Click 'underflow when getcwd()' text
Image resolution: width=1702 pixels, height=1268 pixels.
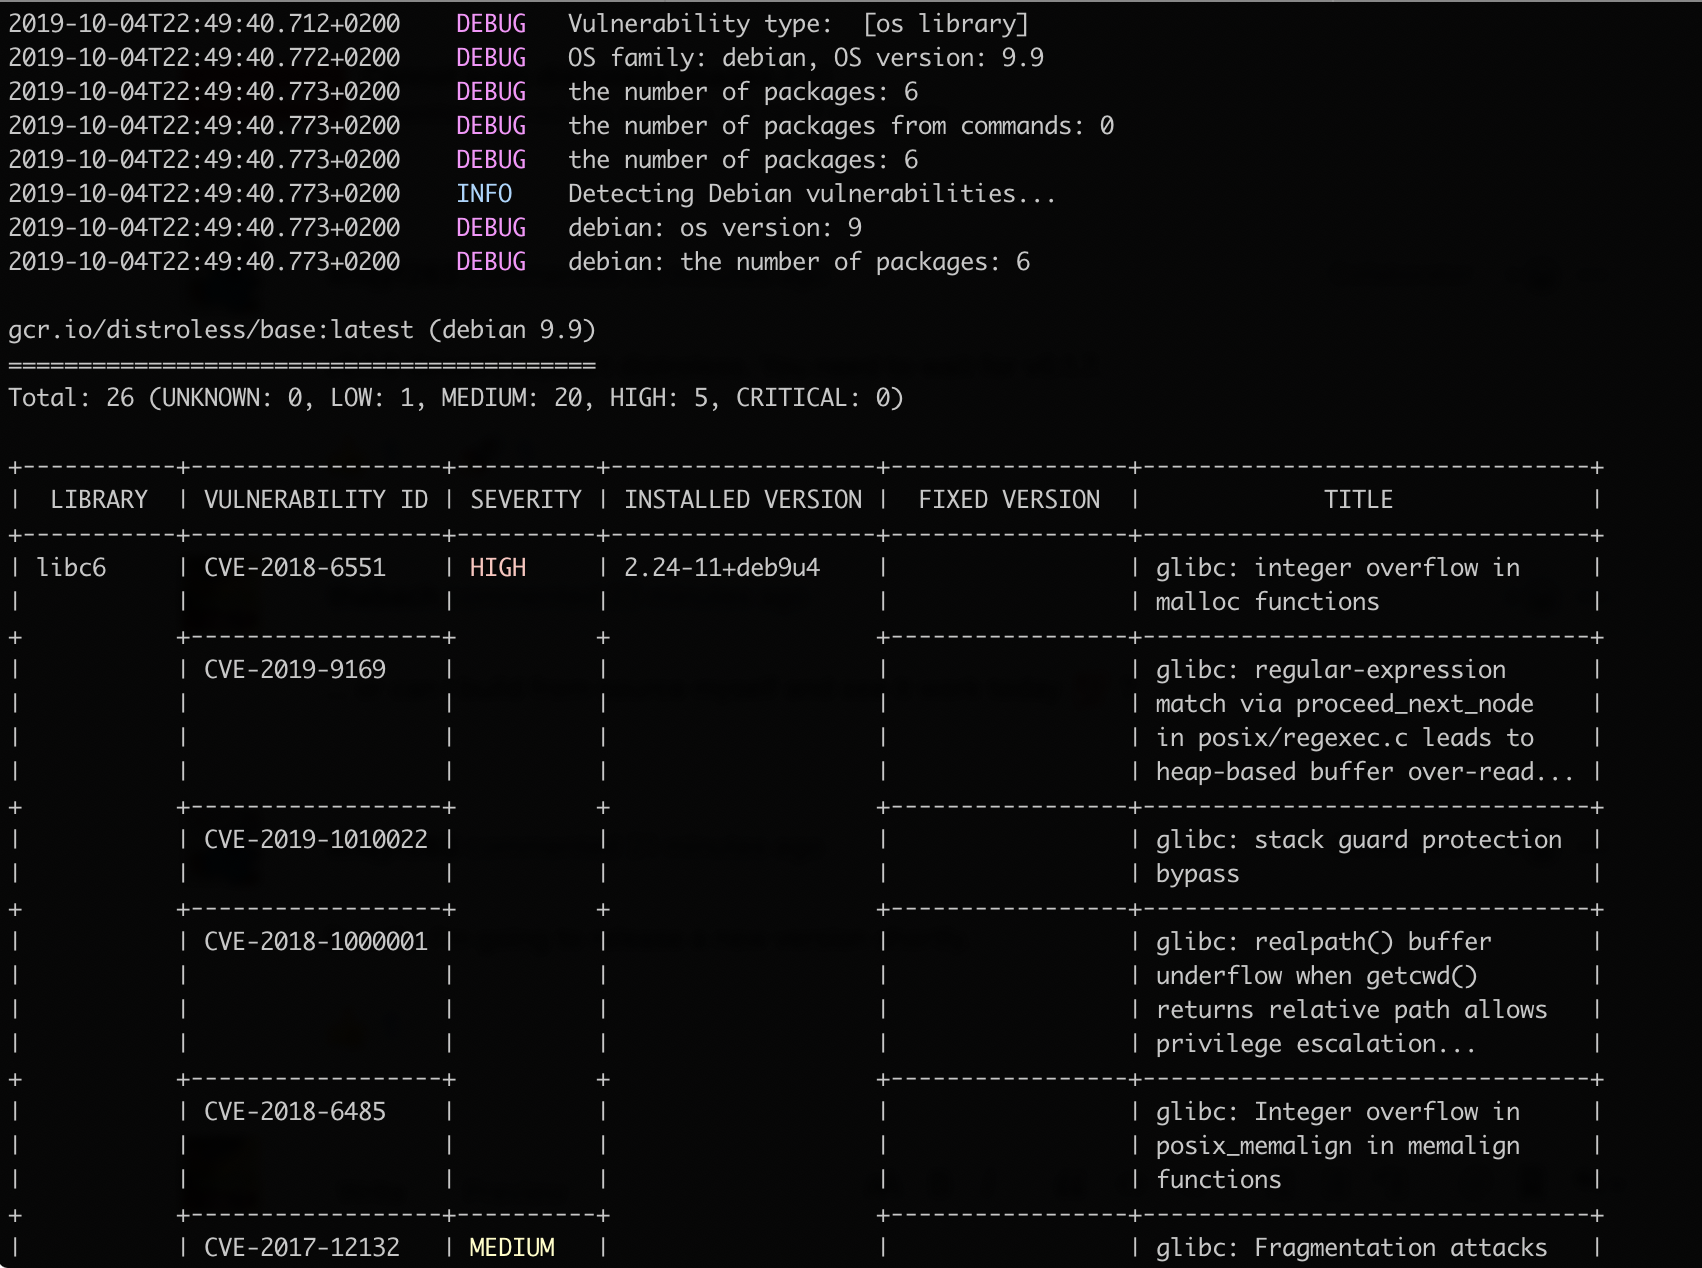click(1317, 976)
